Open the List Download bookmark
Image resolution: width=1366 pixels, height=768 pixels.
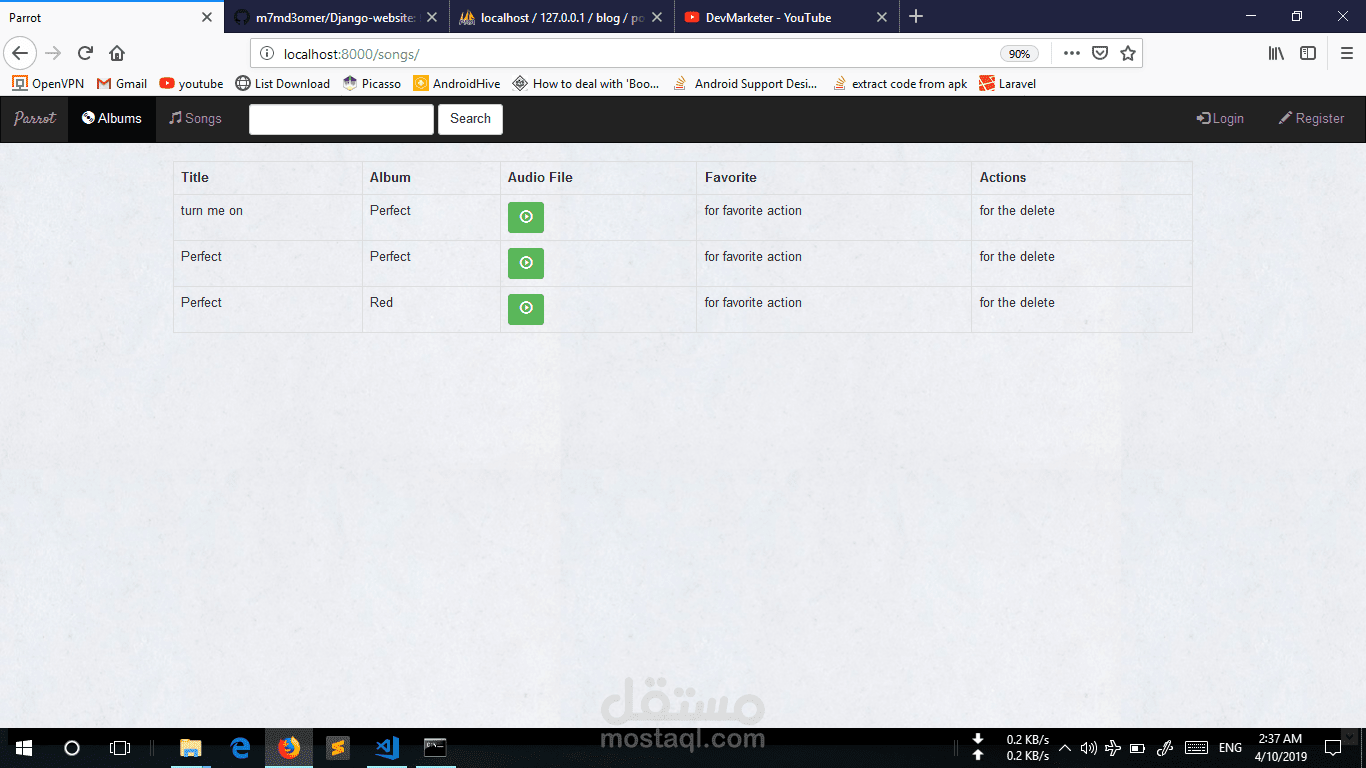(x=283, y=84)
